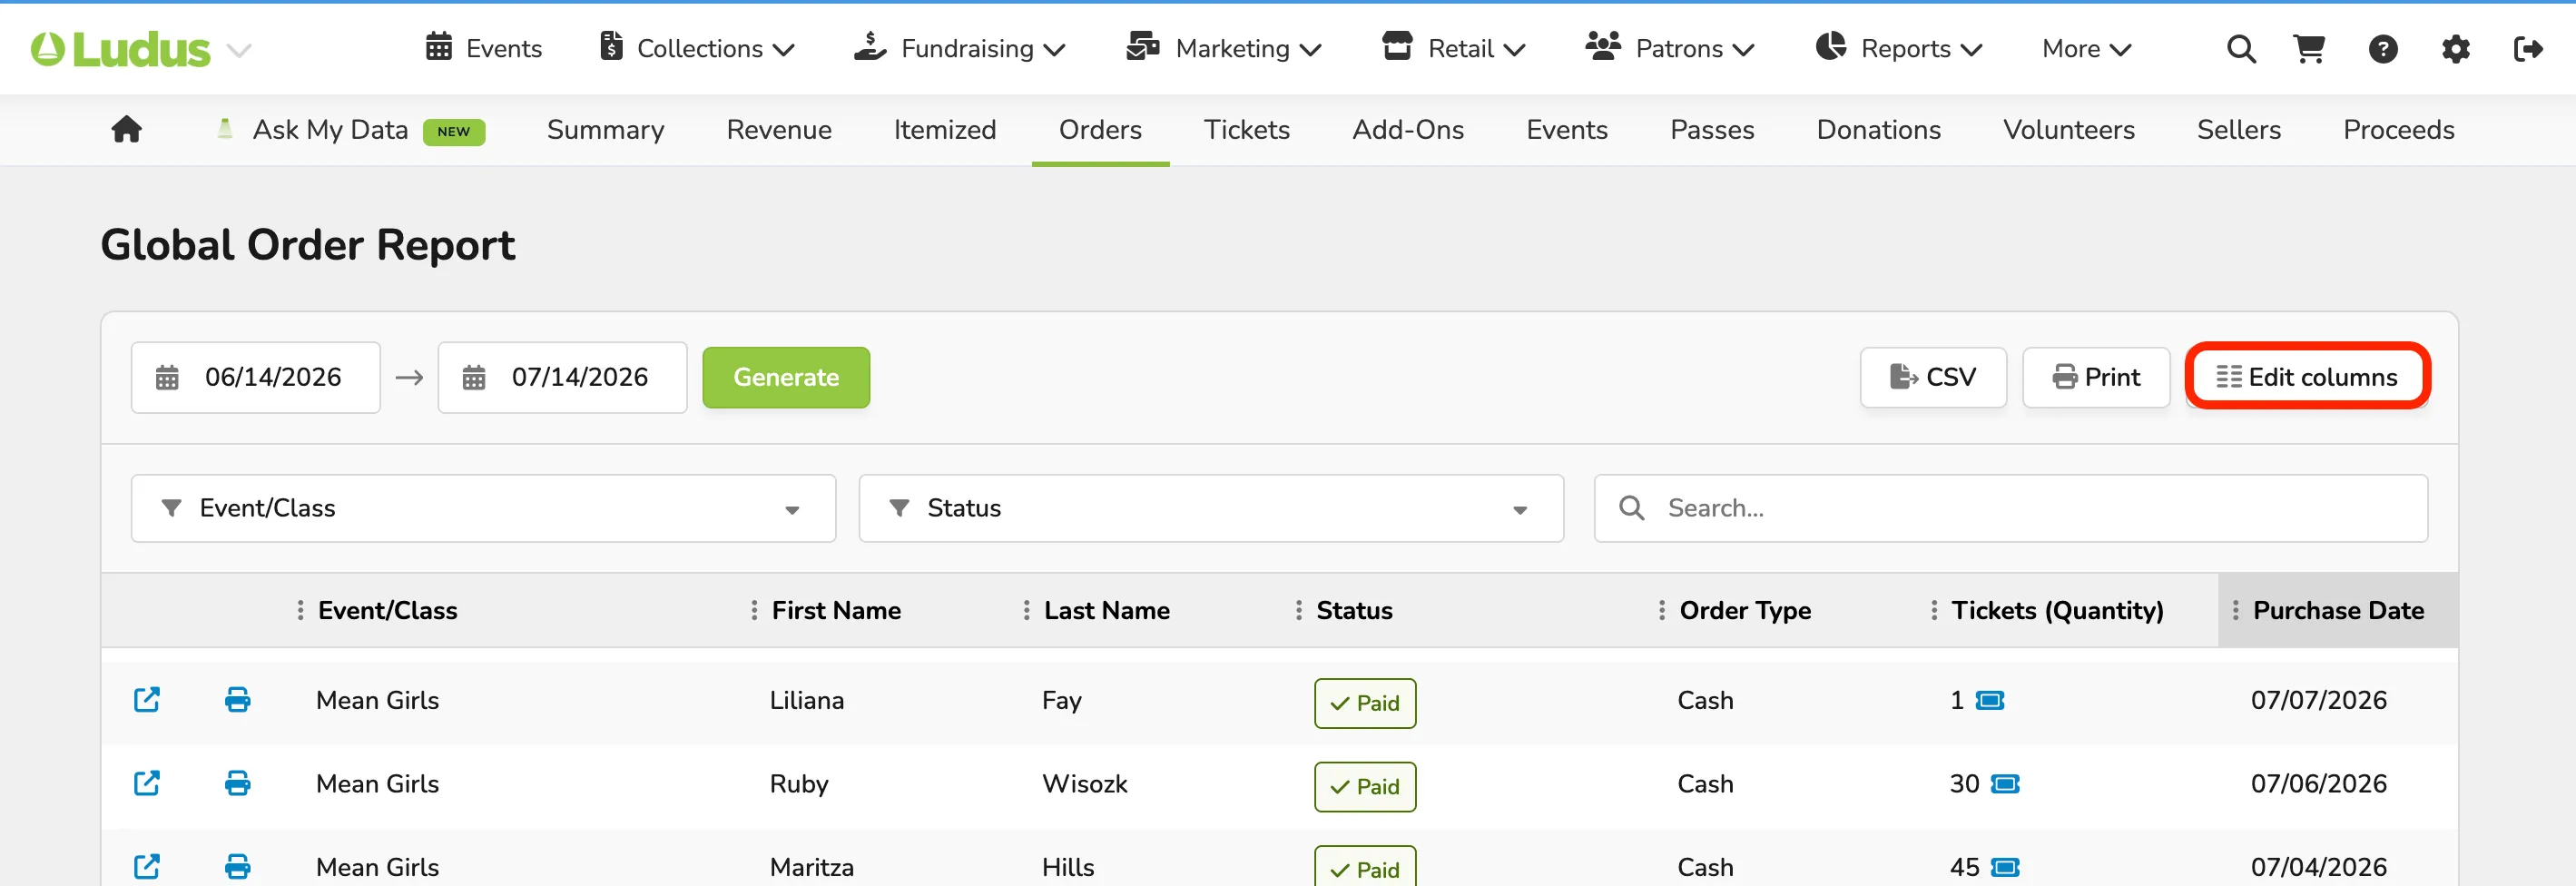This screenshot has width=2576, height=886.
Task: Switch to the Tickets tab
Action: click(x=1247, y=130)
